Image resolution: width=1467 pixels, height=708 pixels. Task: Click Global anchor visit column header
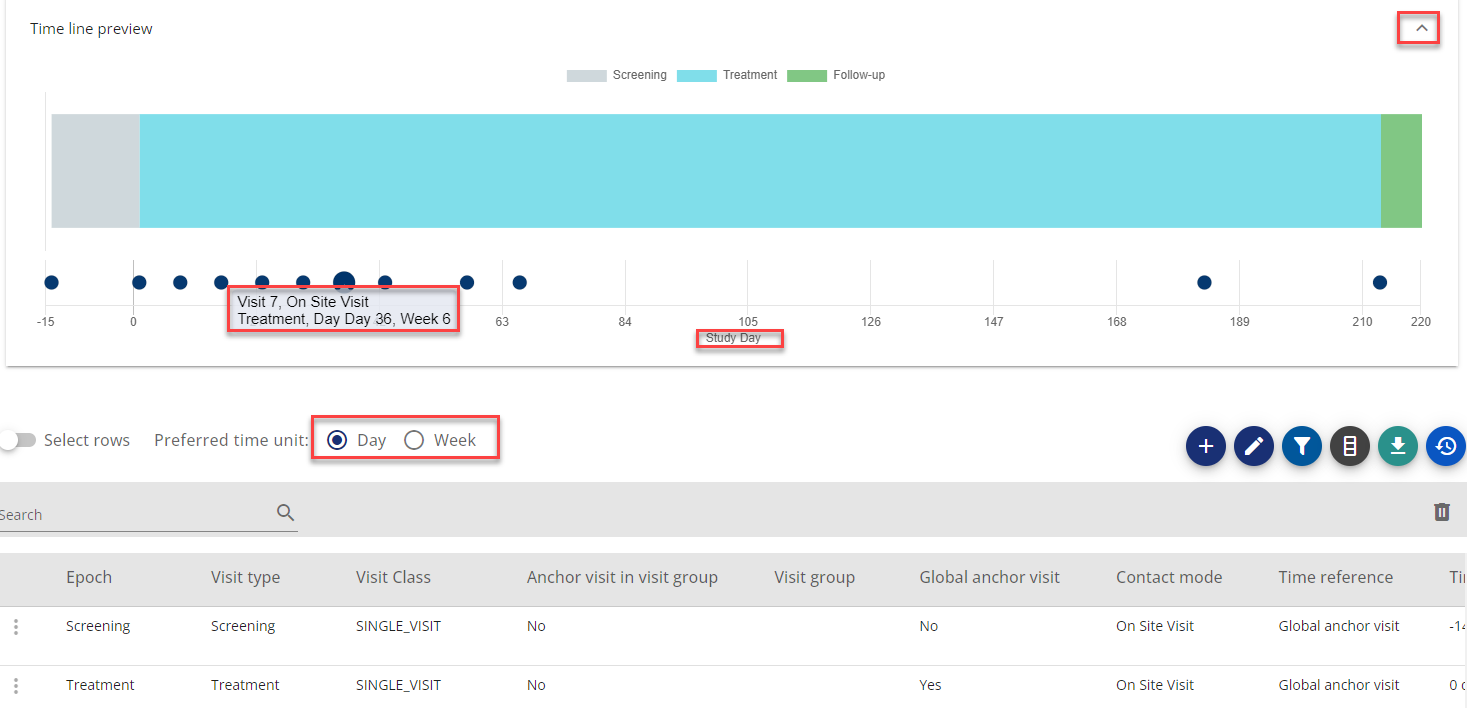989,578
